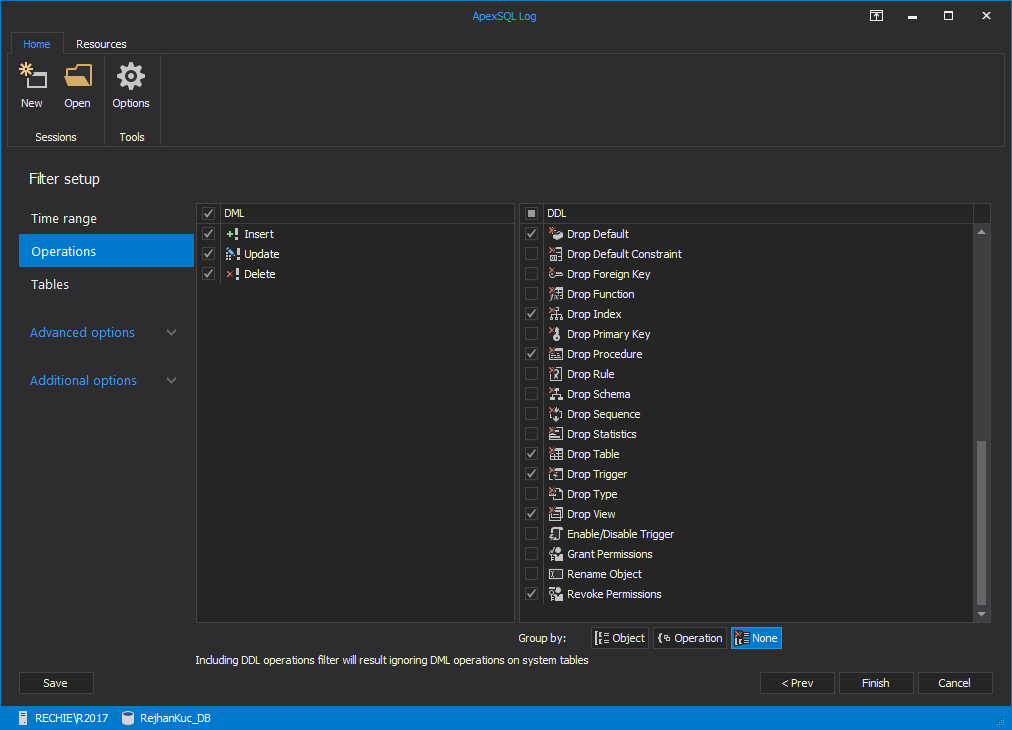This screenshot has height=730, width=1012.
Task: Click the Drop Table operation icon
Action: (556, 454)
